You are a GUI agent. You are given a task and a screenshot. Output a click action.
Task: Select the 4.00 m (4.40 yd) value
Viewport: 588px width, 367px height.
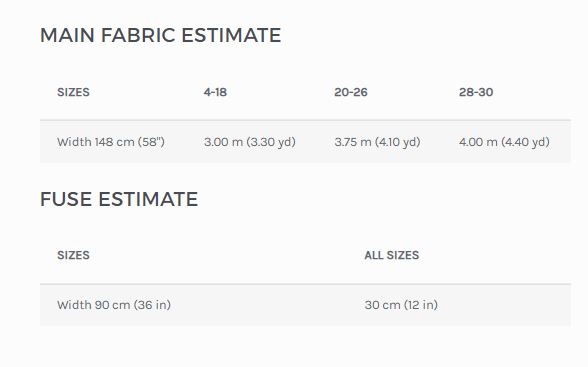click(504, 142)
